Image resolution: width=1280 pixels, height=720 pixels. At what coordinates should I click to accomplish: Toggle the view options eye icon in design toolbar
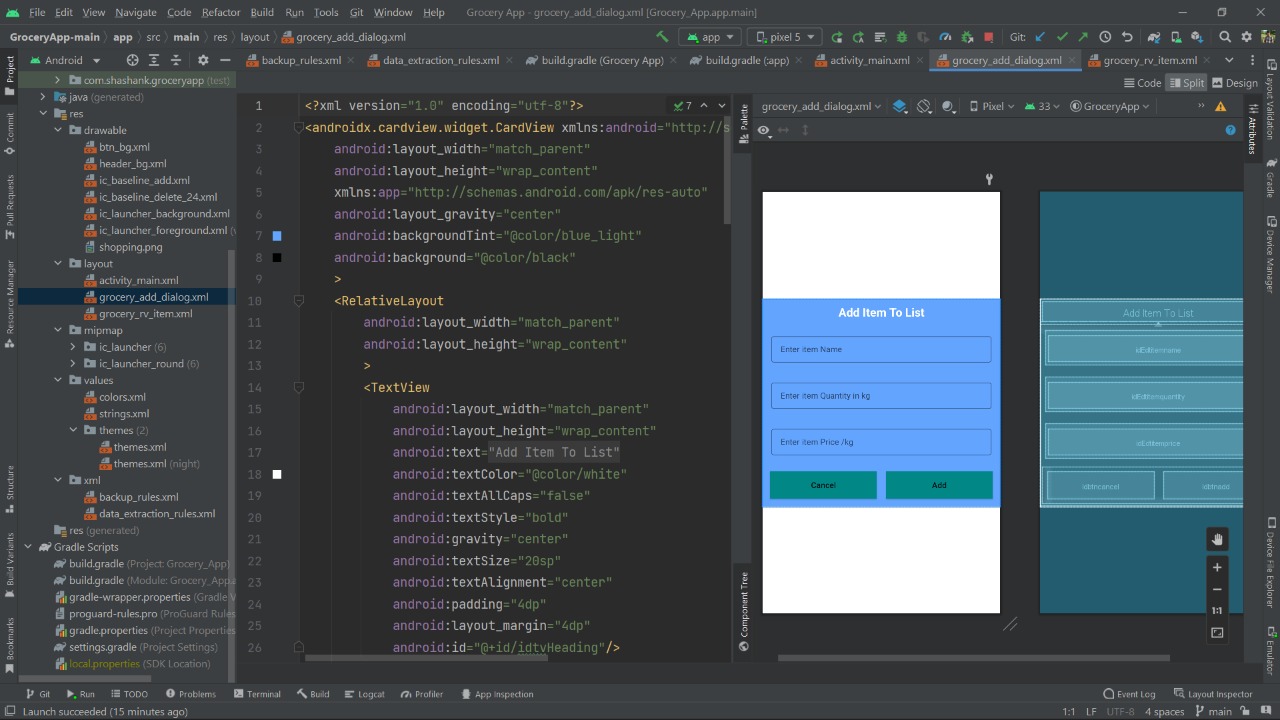763,130
